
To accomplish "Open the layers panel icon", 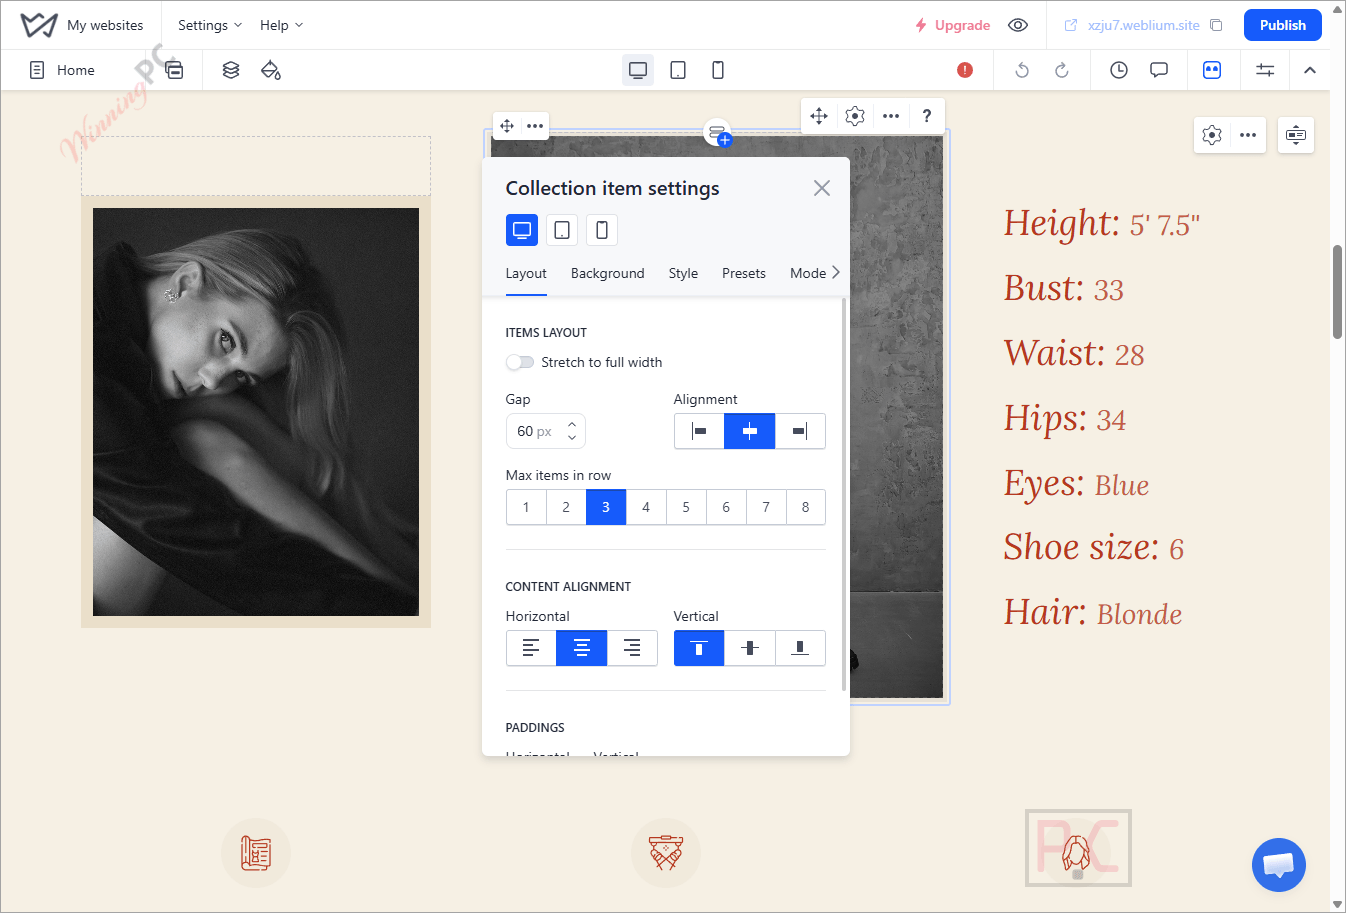I will (231, 70).
